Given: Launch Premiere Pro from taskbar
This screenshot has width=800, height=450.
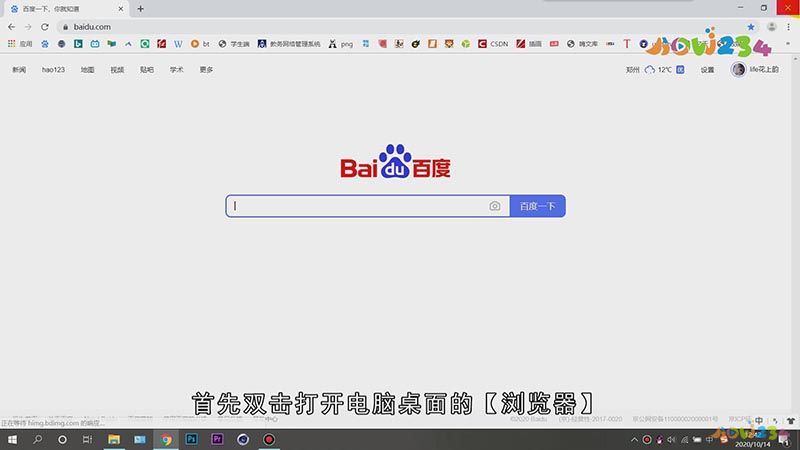Looking at the screenshot, I should coord(217,439).
